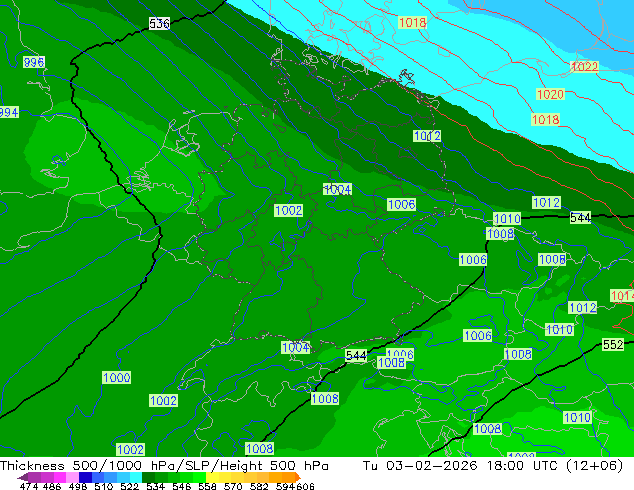Screen dimensions: 634x490
Task: Select the red 1018 label below 1020
Action: pyautogui.click(x=545, y=120)
